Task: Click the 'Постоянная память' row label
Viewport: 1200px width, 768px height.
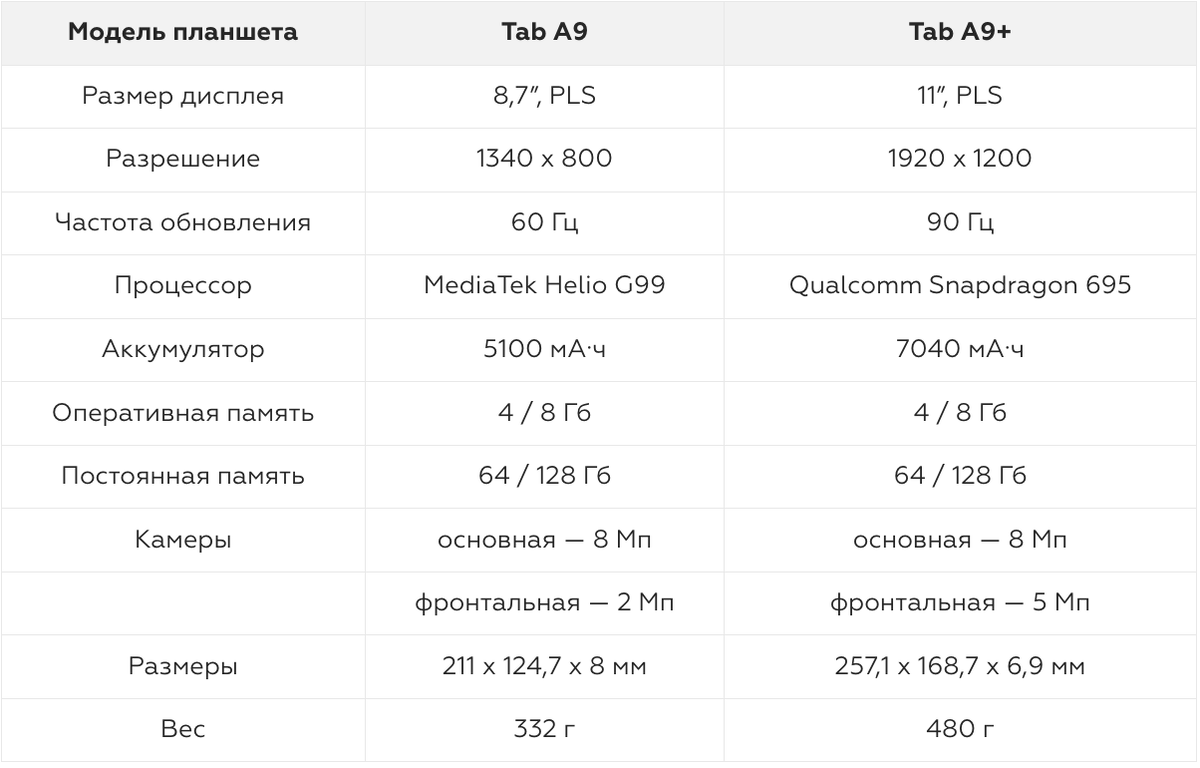Action: (x=183, y=476)
